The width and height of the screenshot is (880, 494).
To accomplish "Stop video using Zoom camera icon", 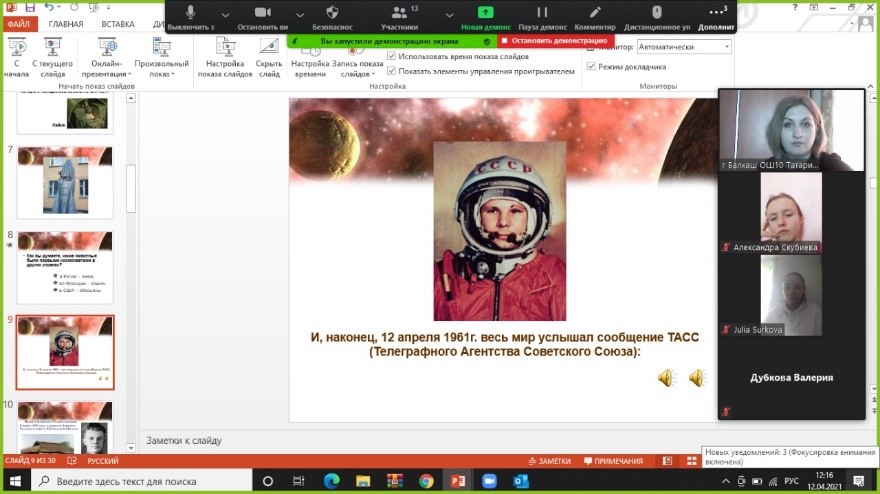I will 263,12.
